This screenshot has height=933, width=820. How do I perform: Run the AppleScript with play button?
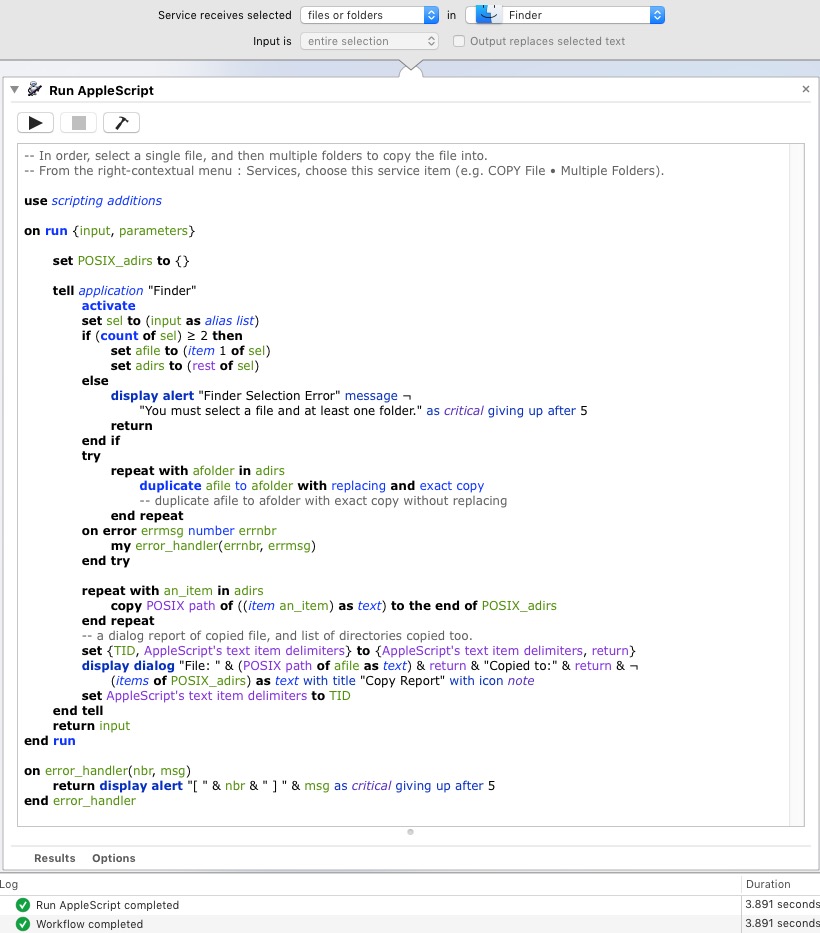(36, 123)
